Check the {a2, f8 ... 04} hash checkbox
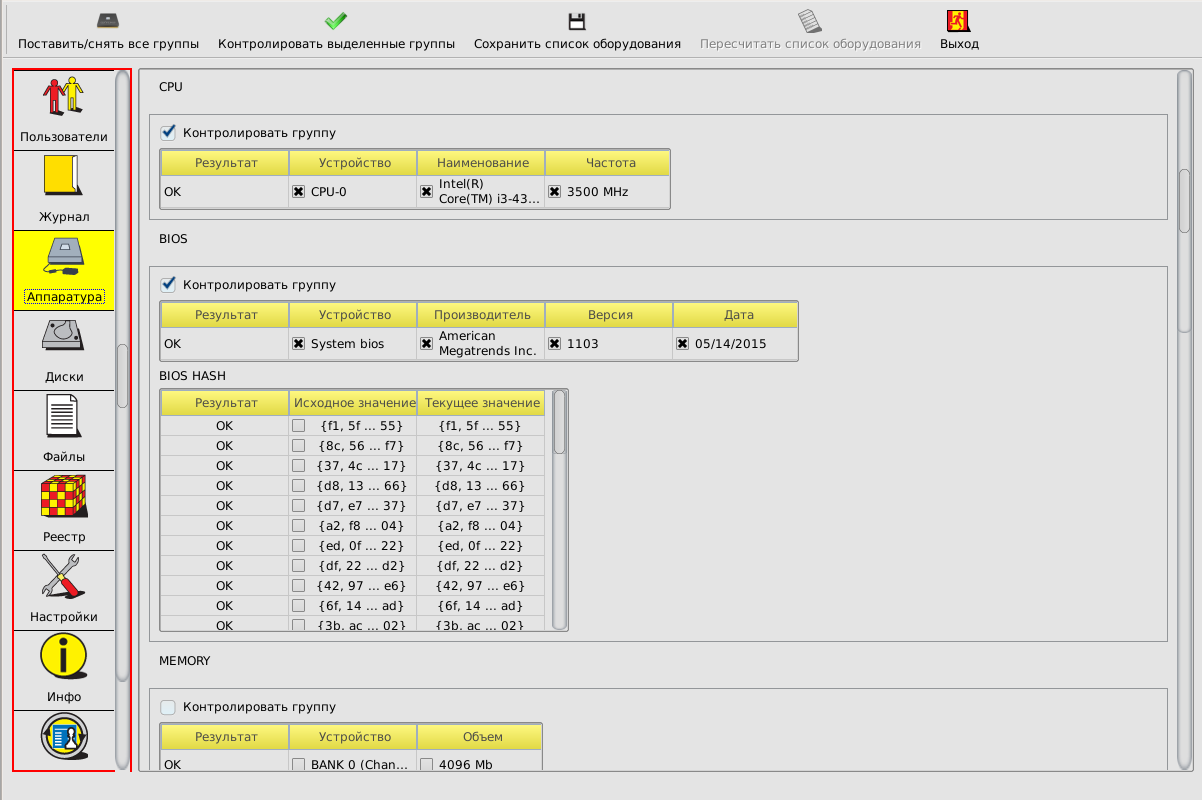Screen dimensions: 1202x800 pos(298,525)
